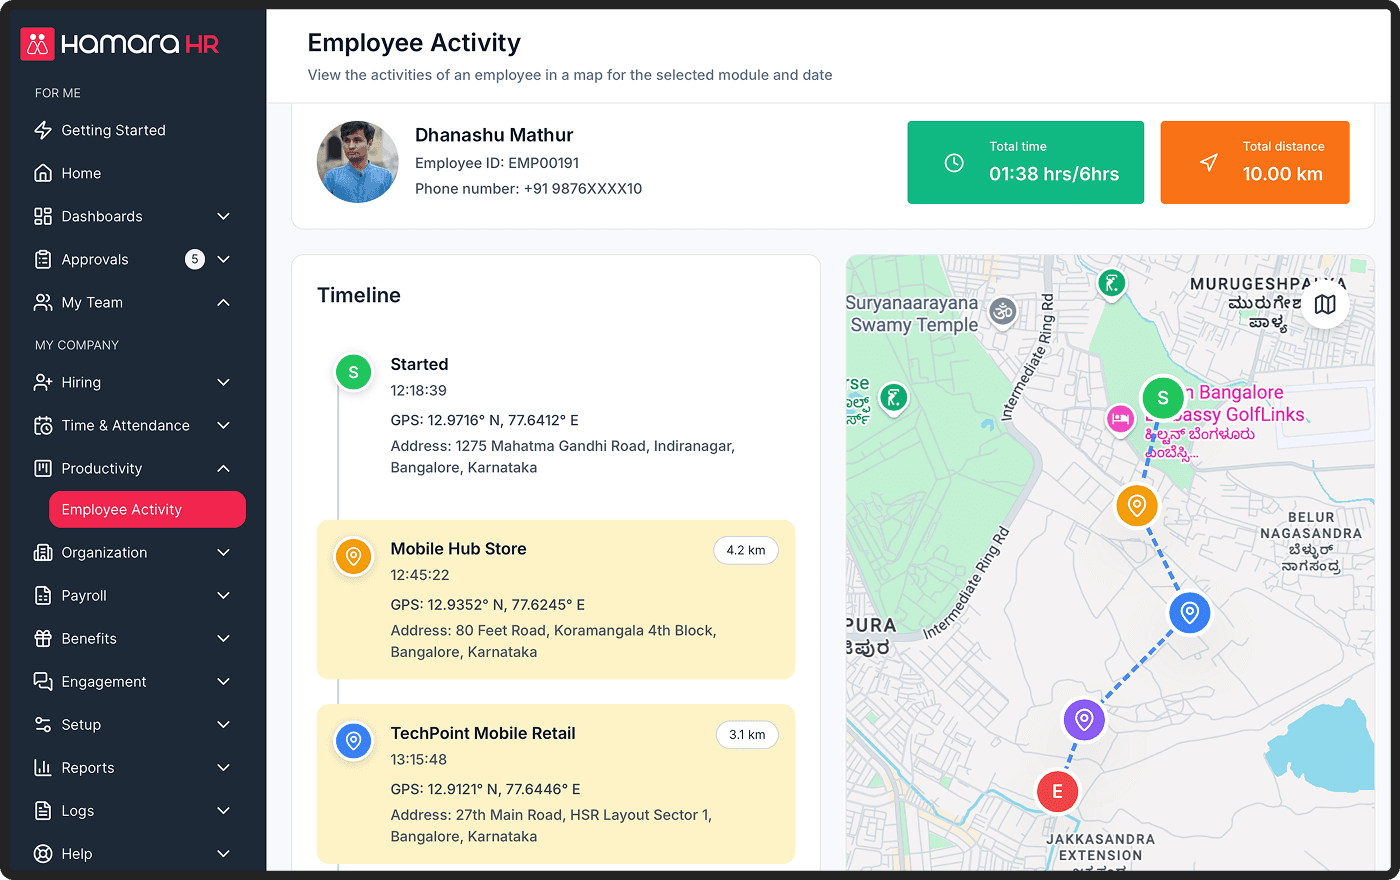Click the pink hotel marker on map
1400x880 pixels.
click(1120, 419)
